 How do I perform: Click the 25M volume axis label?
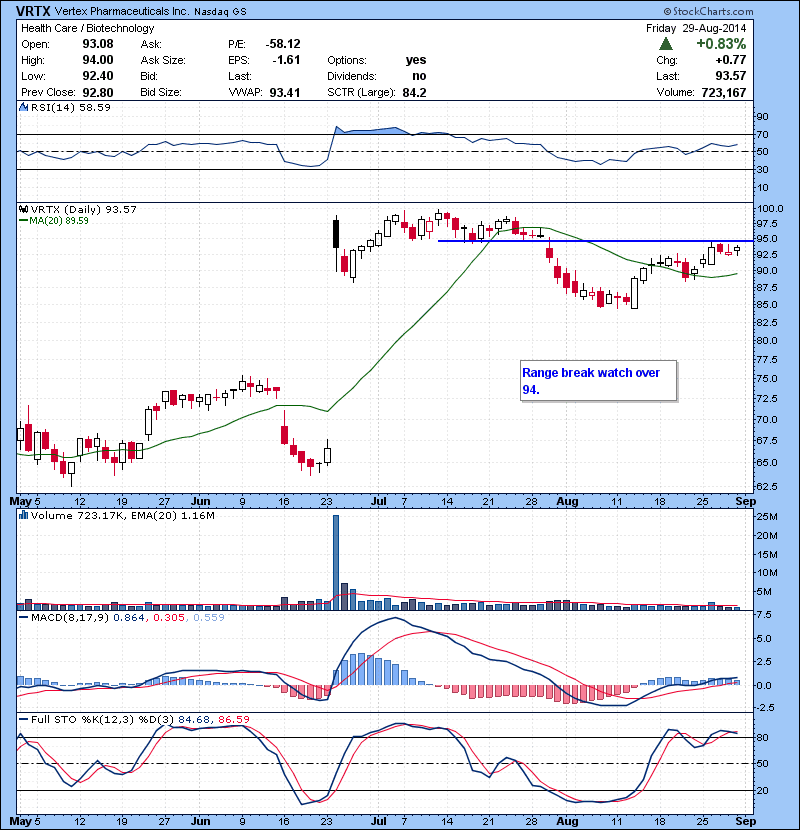point(767,516)
